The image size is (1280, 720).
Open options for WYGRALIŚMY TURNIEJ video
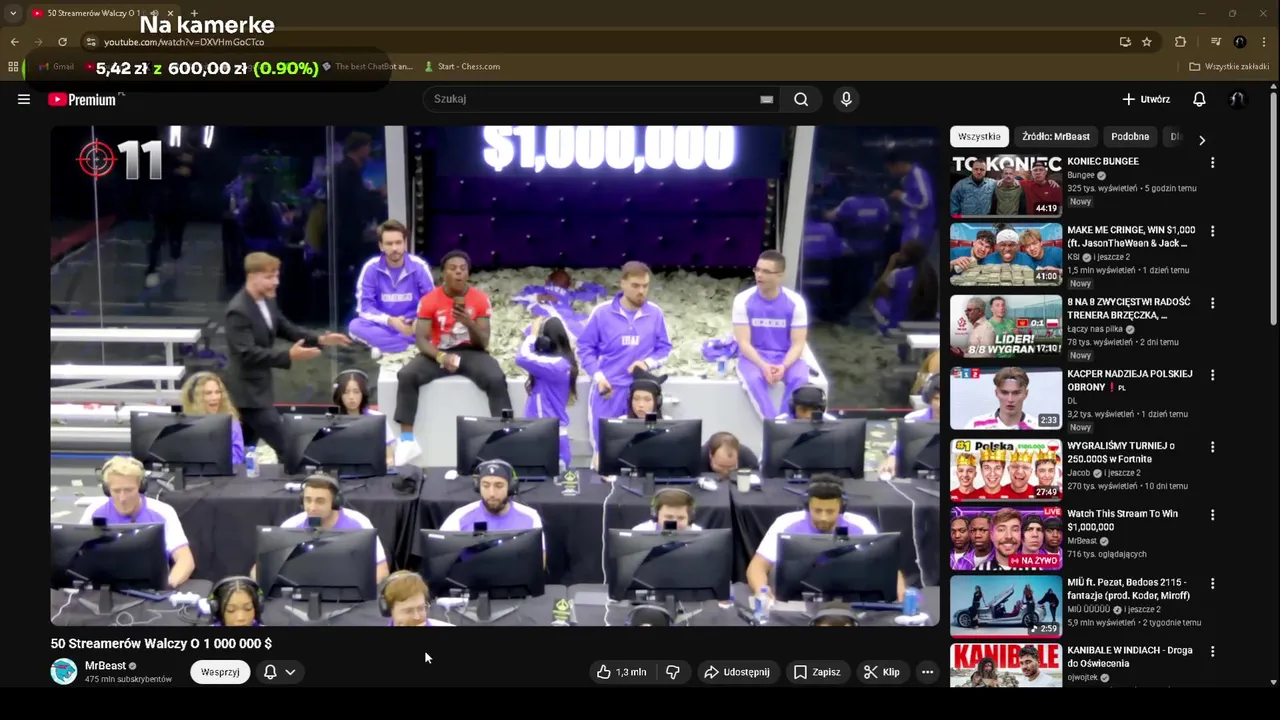pyautogui.click(x=1212, y=447)
